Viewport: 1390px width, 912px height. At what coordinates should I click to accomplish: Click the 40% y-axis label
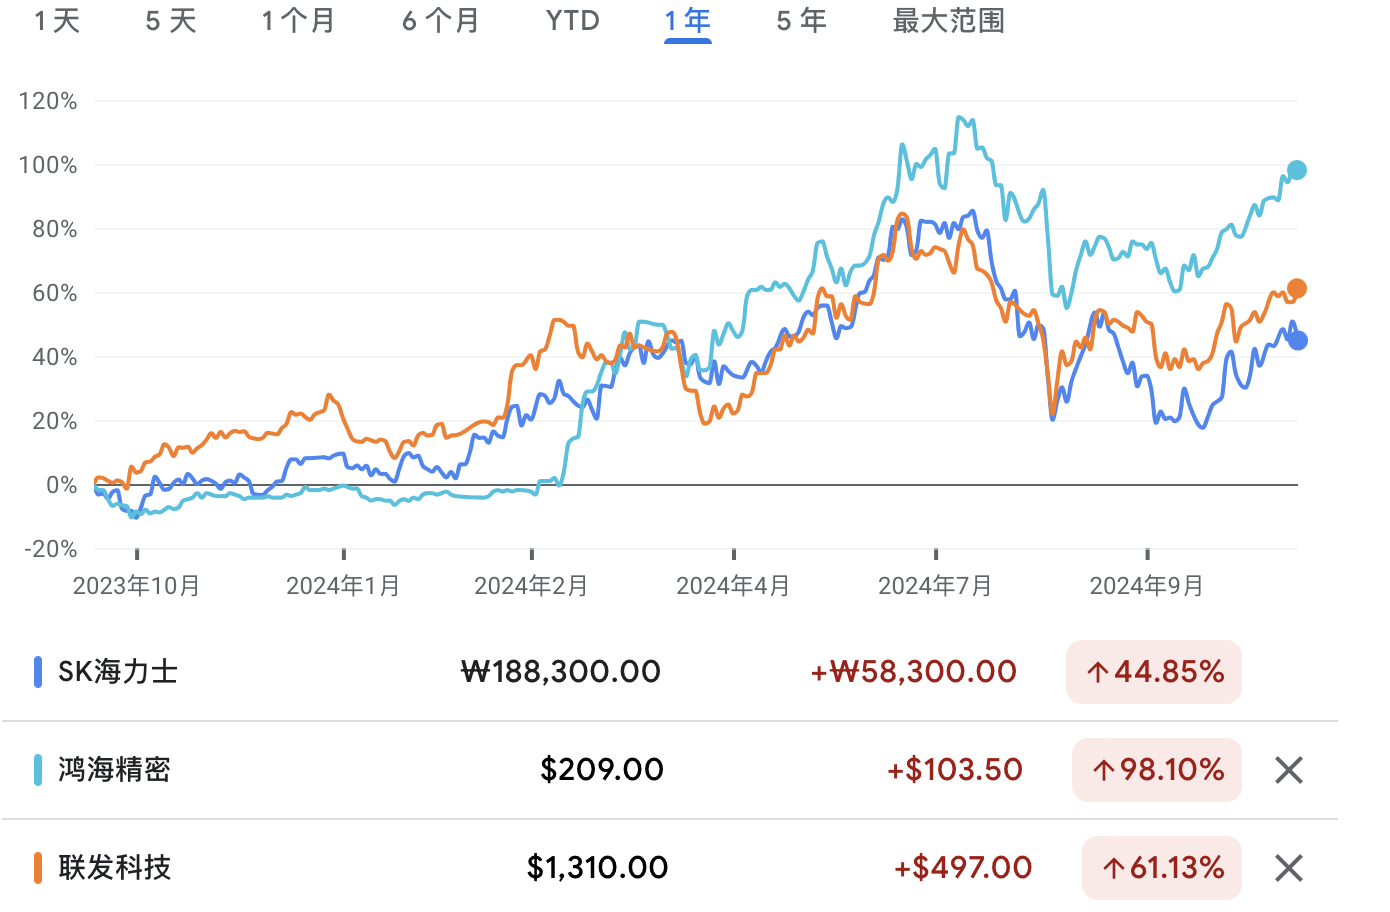point(55,357)
